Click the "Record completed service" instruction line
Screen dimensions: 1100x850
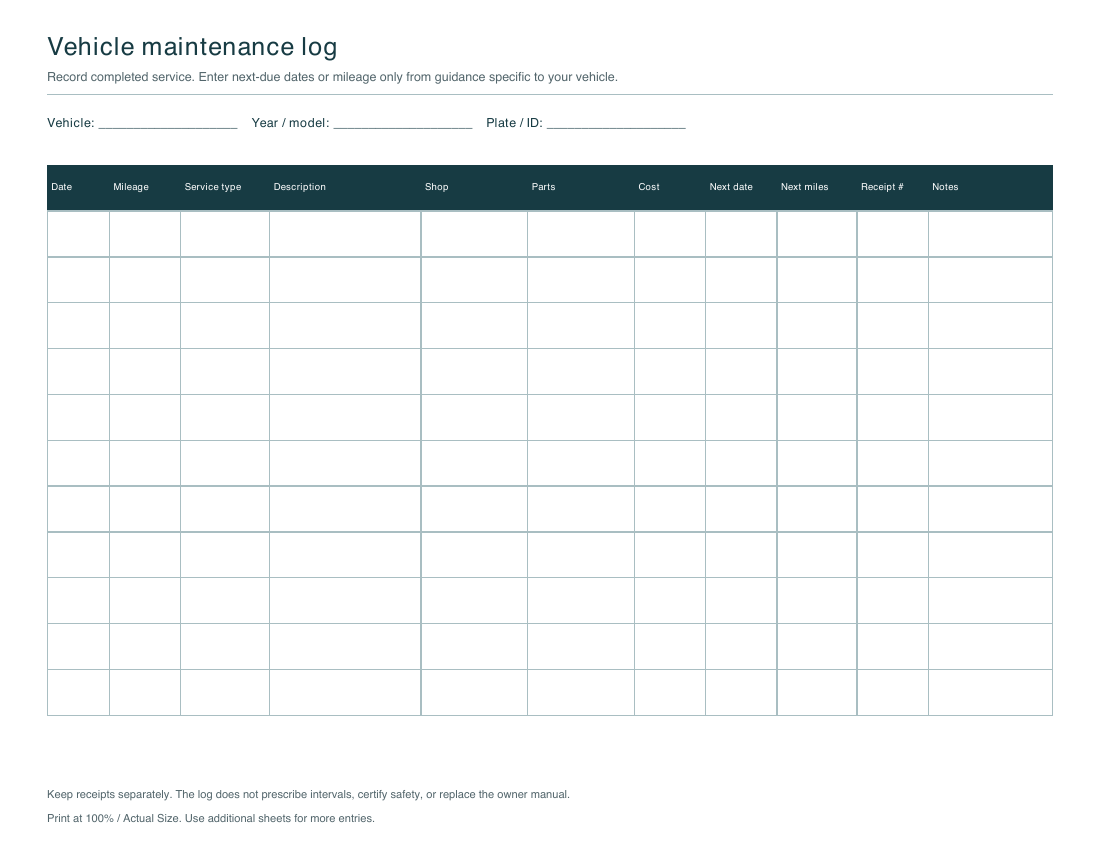pyautogui.click(x=333, y=77)
